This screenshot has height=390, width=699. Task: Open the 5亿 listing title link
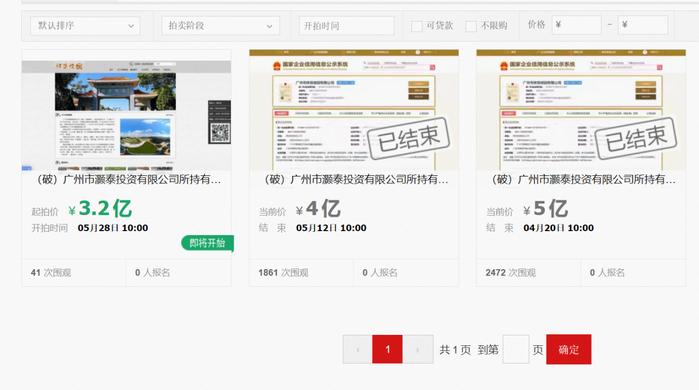[583, 180]
